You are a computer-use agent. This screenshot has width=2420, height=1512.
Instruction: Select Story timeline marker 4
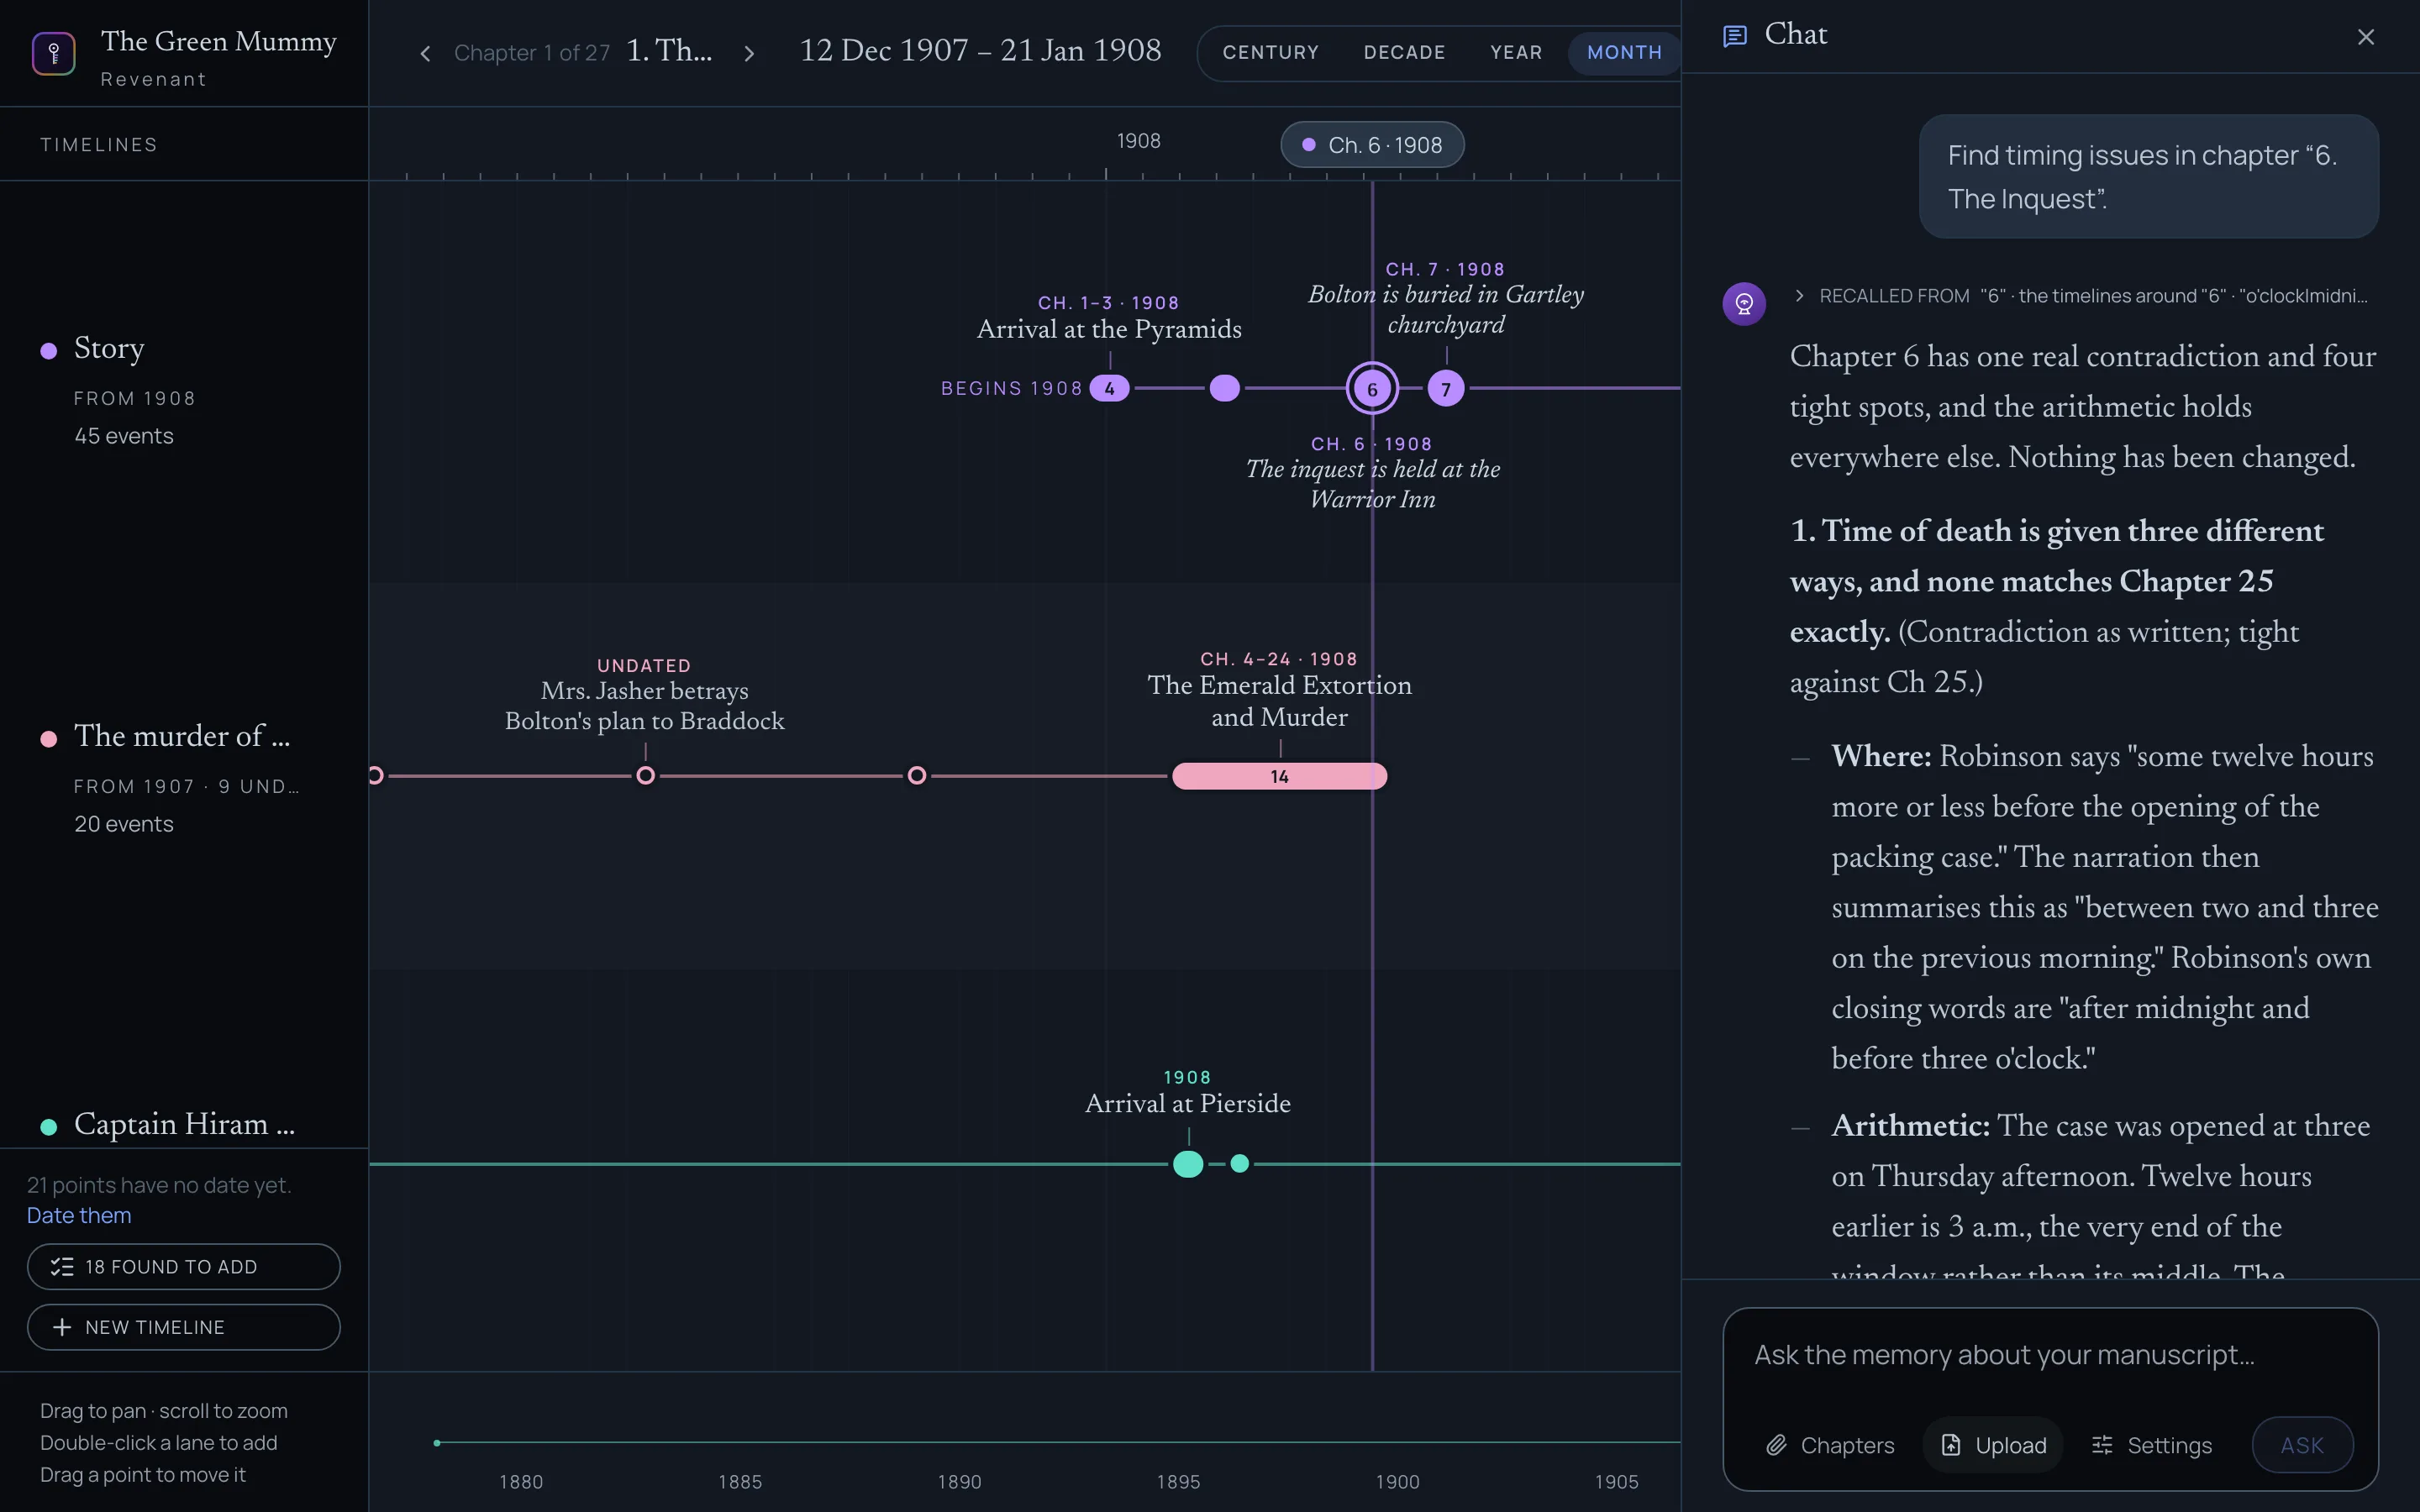[x=1109, y=388]
